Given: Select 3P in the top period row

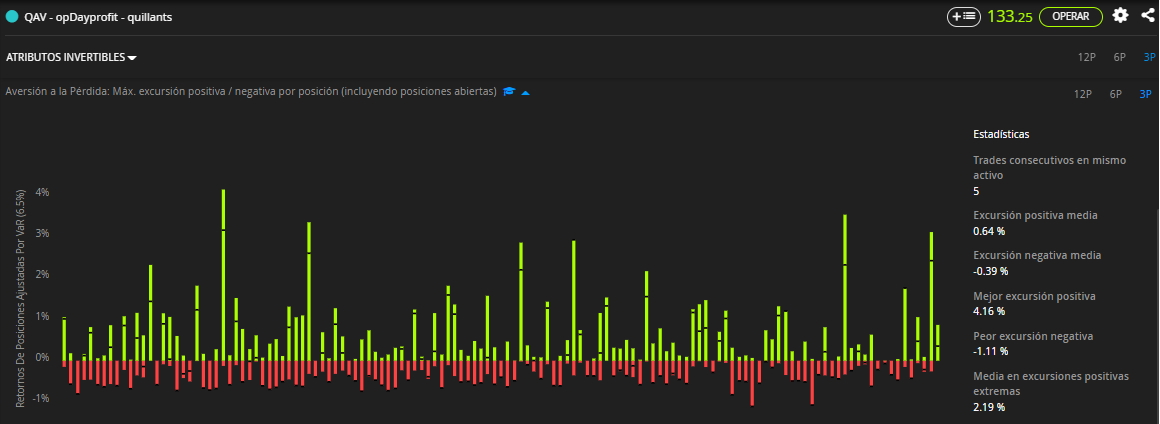Looking at the screenshot, I should pos(1149,58).
